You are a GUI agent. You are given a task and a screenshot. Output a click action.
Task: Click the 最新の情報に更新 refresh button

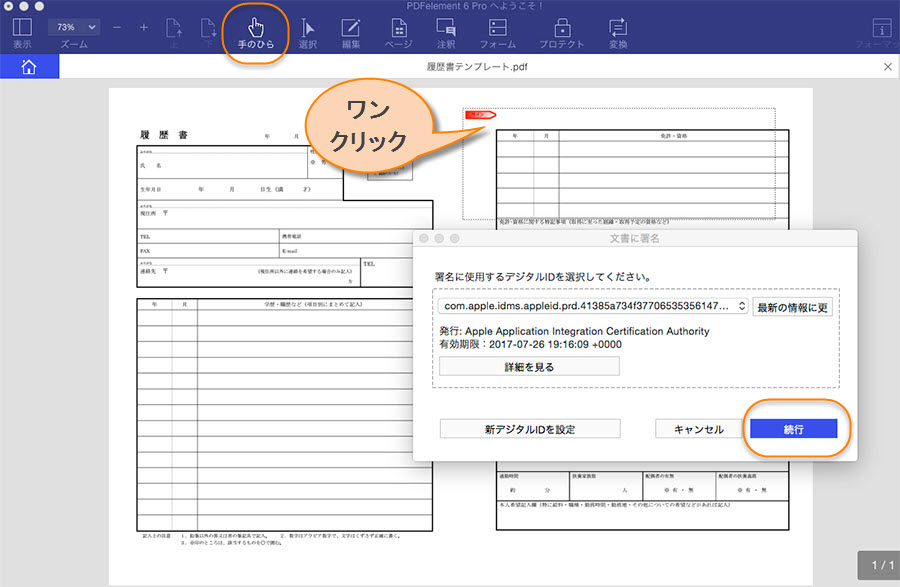point(792,307)
